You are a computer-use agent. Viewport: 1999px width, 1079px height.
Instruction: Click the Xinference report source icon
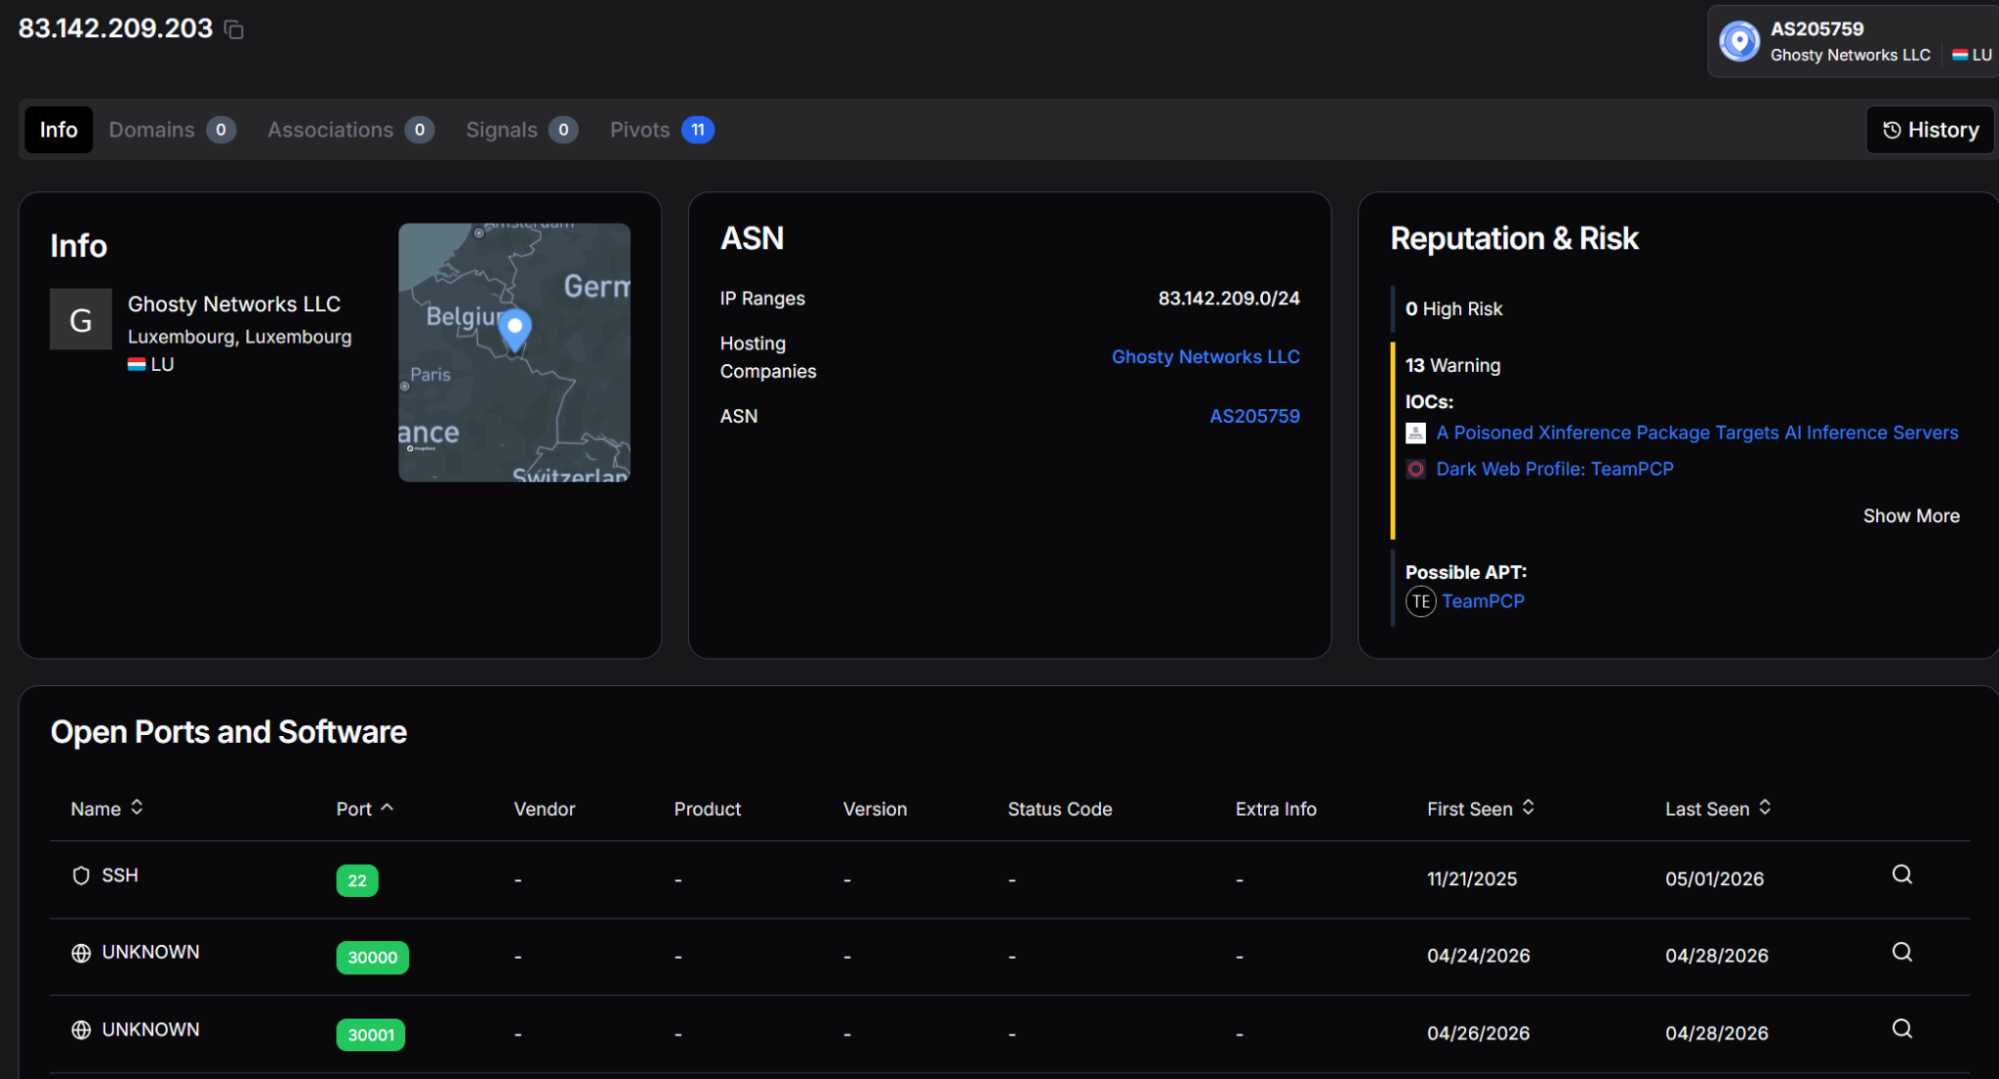[x=1416, y=433]
